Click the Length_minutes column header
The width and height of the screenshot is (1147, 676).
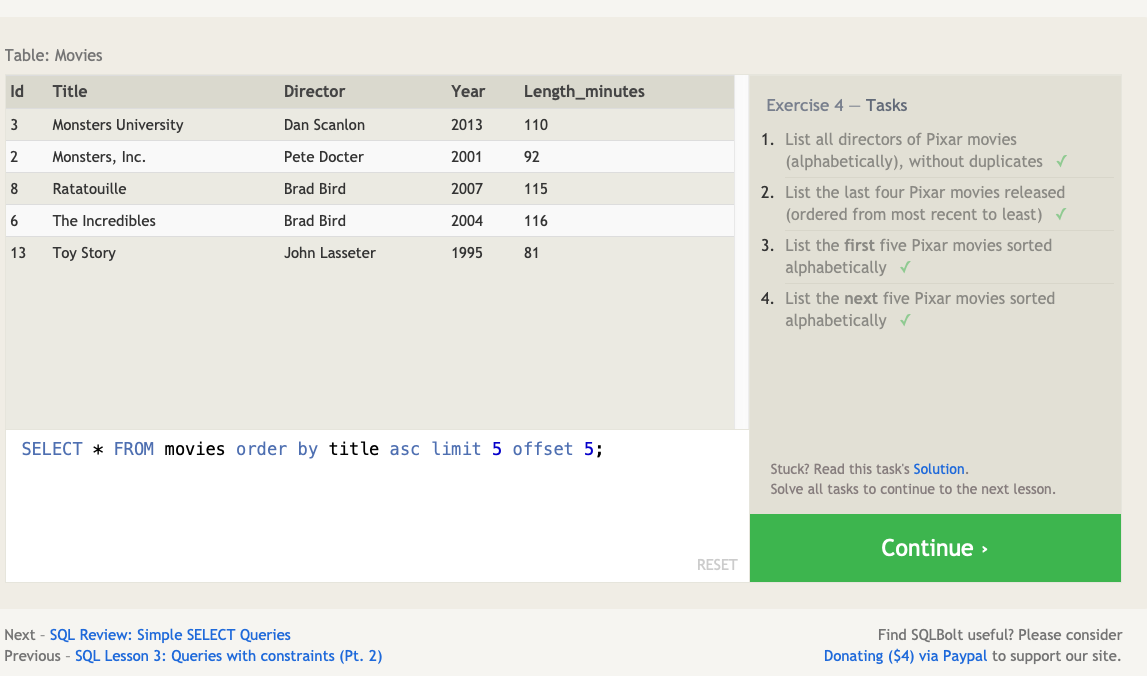point(584,91)
